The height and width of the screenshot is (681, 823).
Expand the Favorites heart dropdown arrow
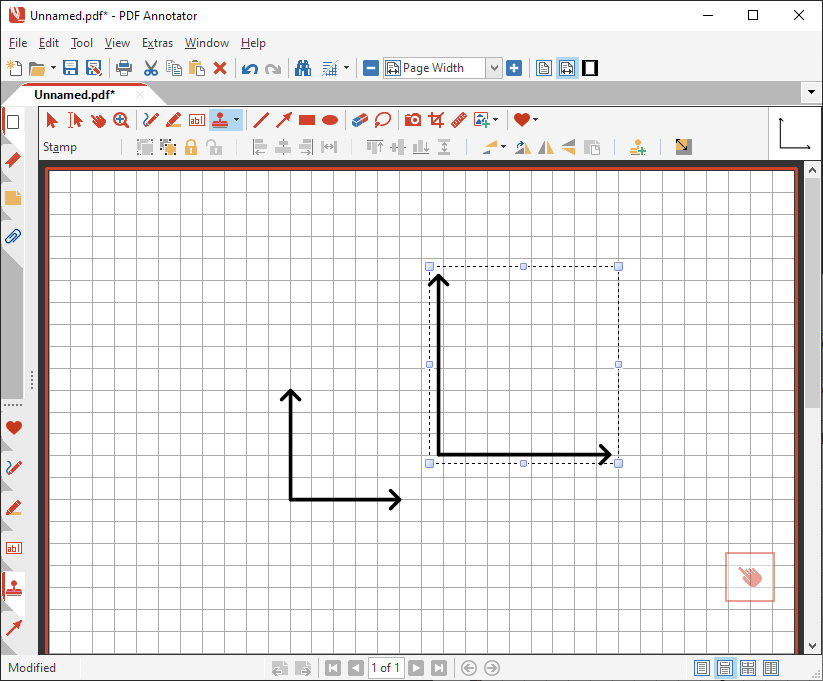coord(536,120)
